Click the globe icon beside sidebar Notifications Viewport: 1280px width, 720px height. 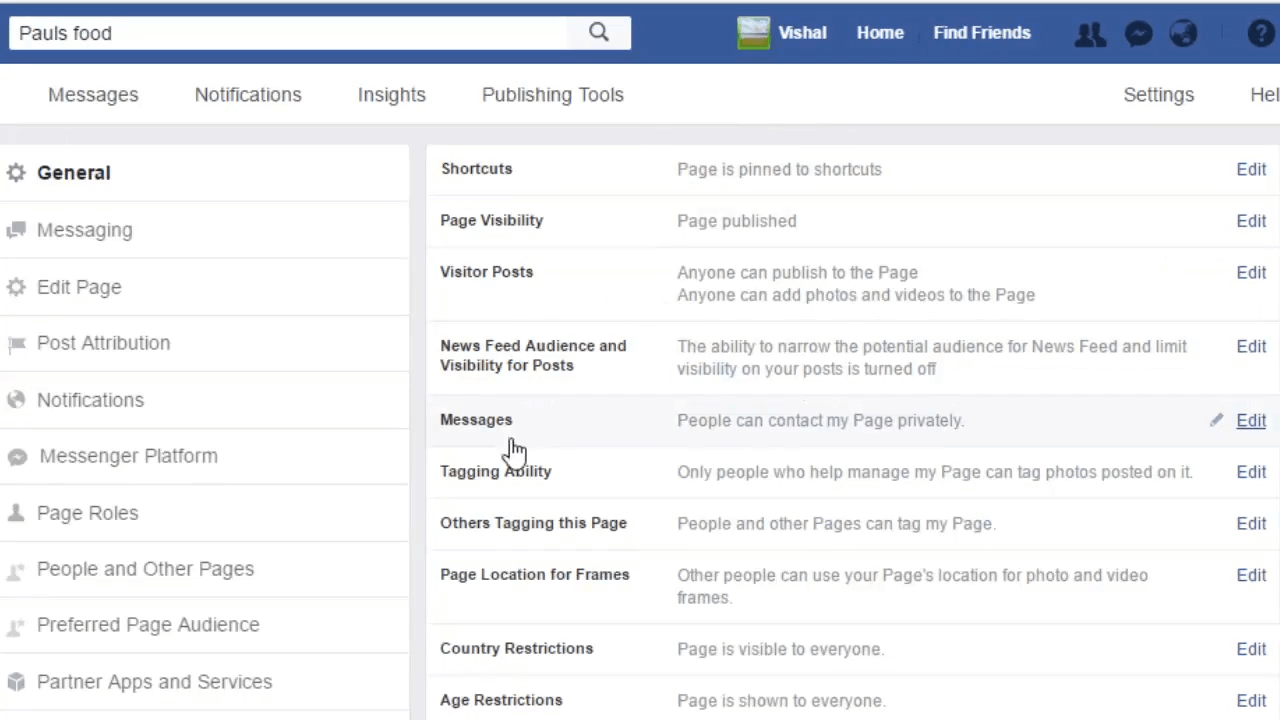(x=16, y=400)
